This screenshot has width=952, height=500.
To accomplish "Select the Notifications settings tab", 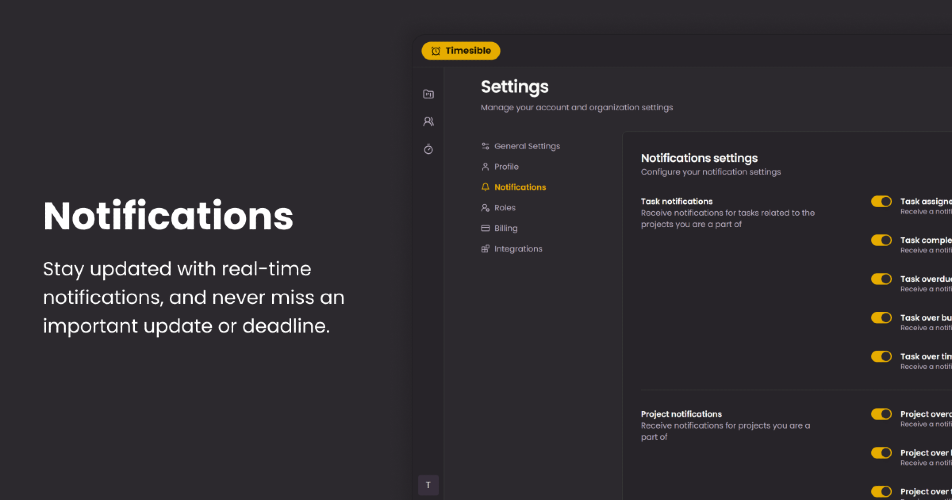I will point(514,187).
